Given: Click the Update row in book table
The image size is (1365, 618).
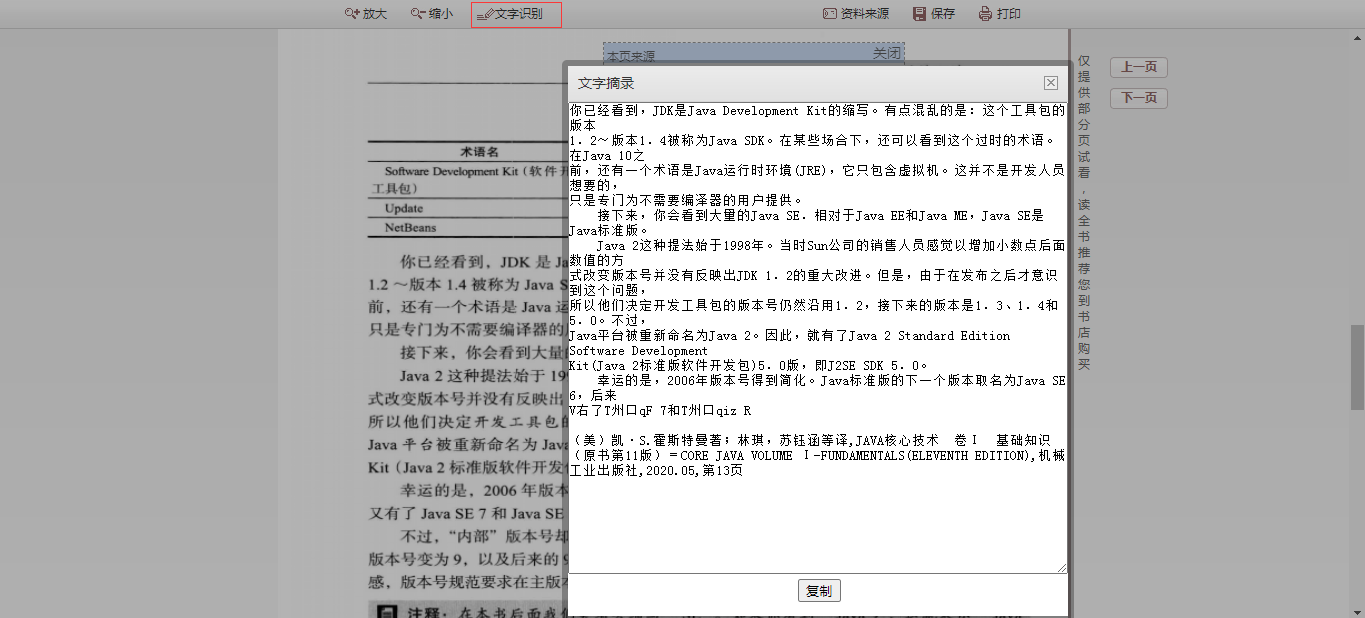Looking at the screenshot, I should [x=404, y=209].
